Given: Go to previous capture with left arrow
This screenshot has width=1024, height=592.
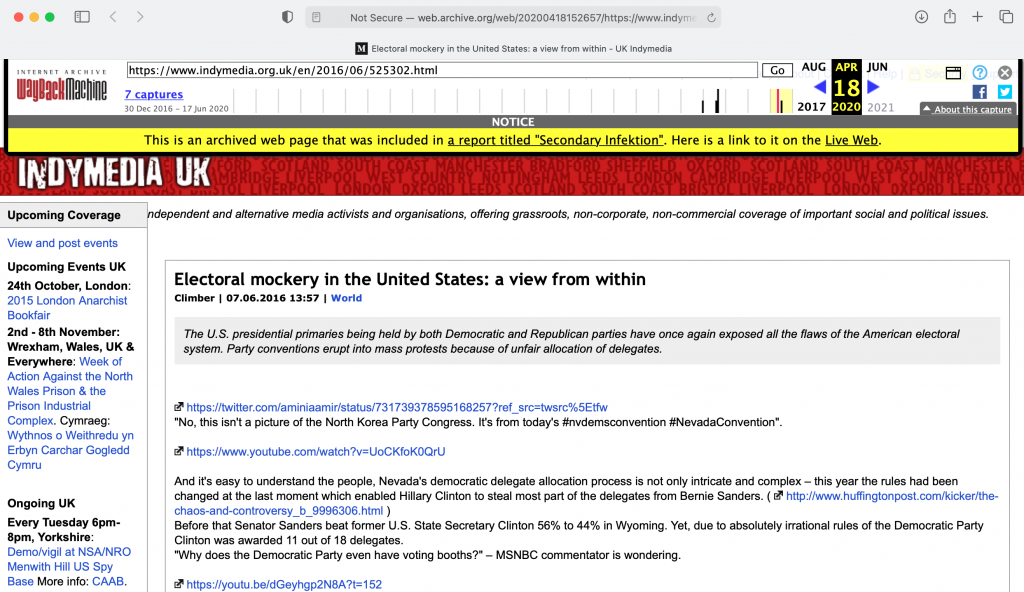Looking at the screenshot, I should click(x=820, y=87).
